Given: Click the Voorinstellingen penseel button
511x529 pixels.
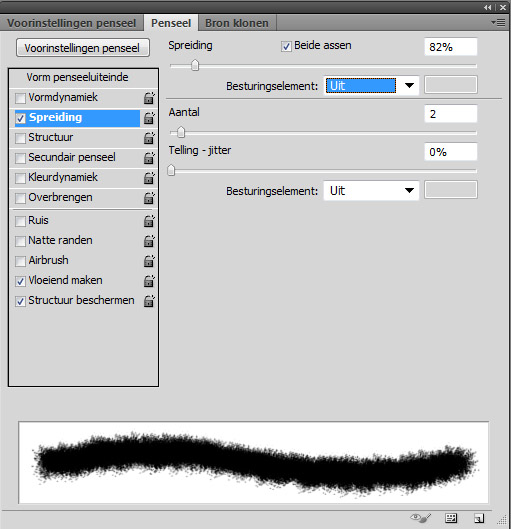Looking at the screenshot, I should [83, 48].
